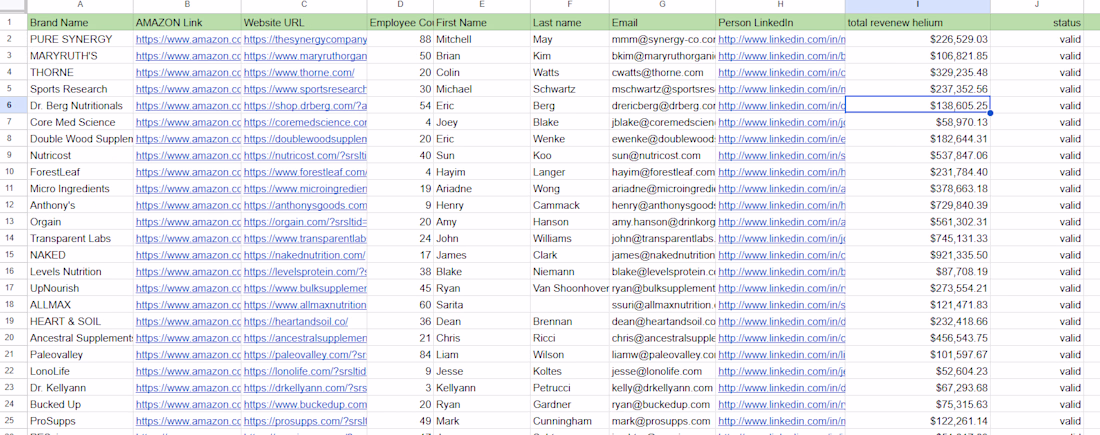This screenshot has height=435, width=1100.
Task: Select column D header
Action: click(400, 6)
